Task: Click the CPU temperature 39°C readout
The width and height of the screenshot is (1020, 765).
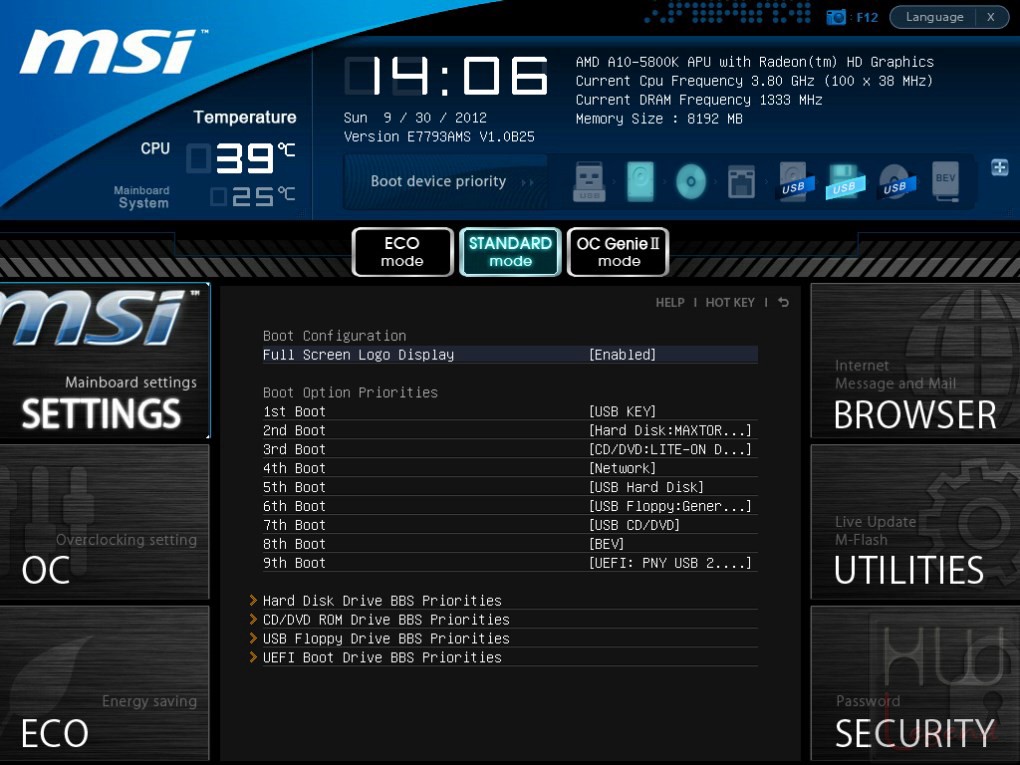Action: pyautogui.click(x=241, y=158)
